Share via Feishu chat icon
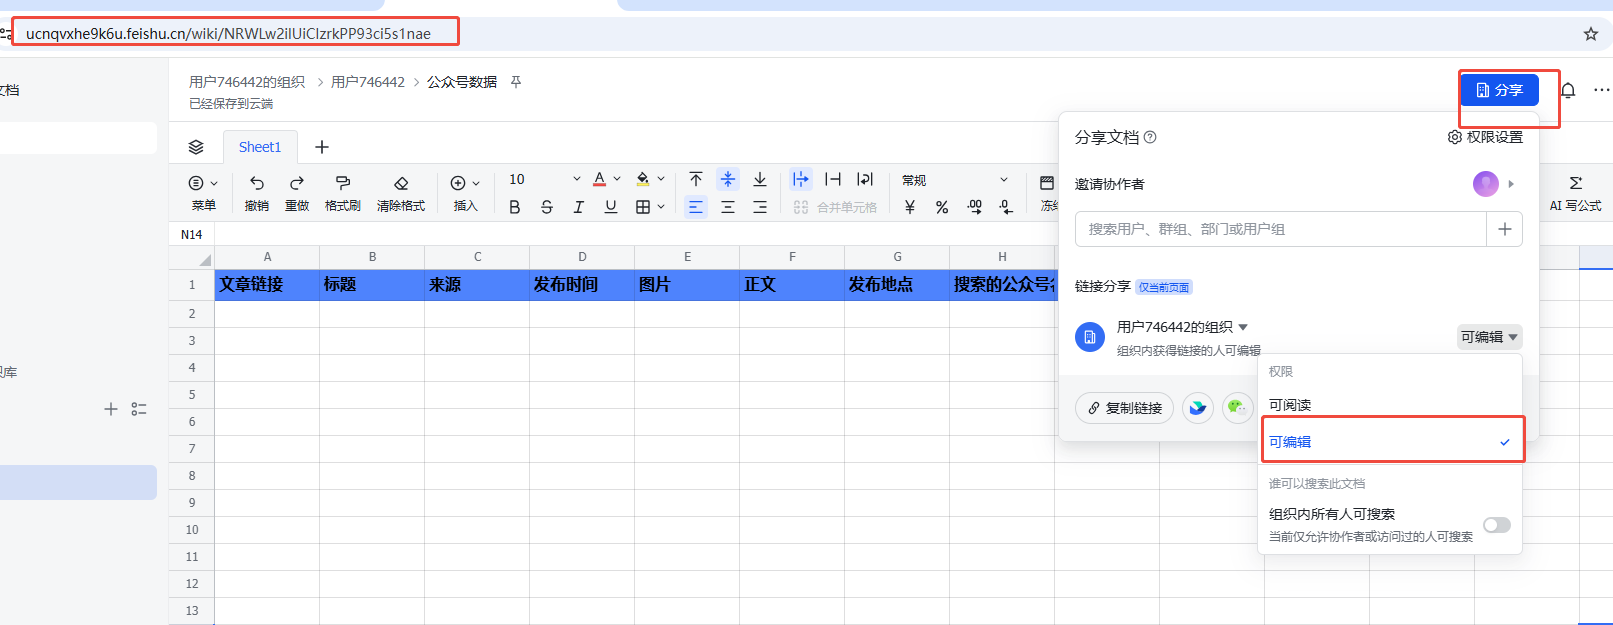1613x625 pixels. (1198, 407)
